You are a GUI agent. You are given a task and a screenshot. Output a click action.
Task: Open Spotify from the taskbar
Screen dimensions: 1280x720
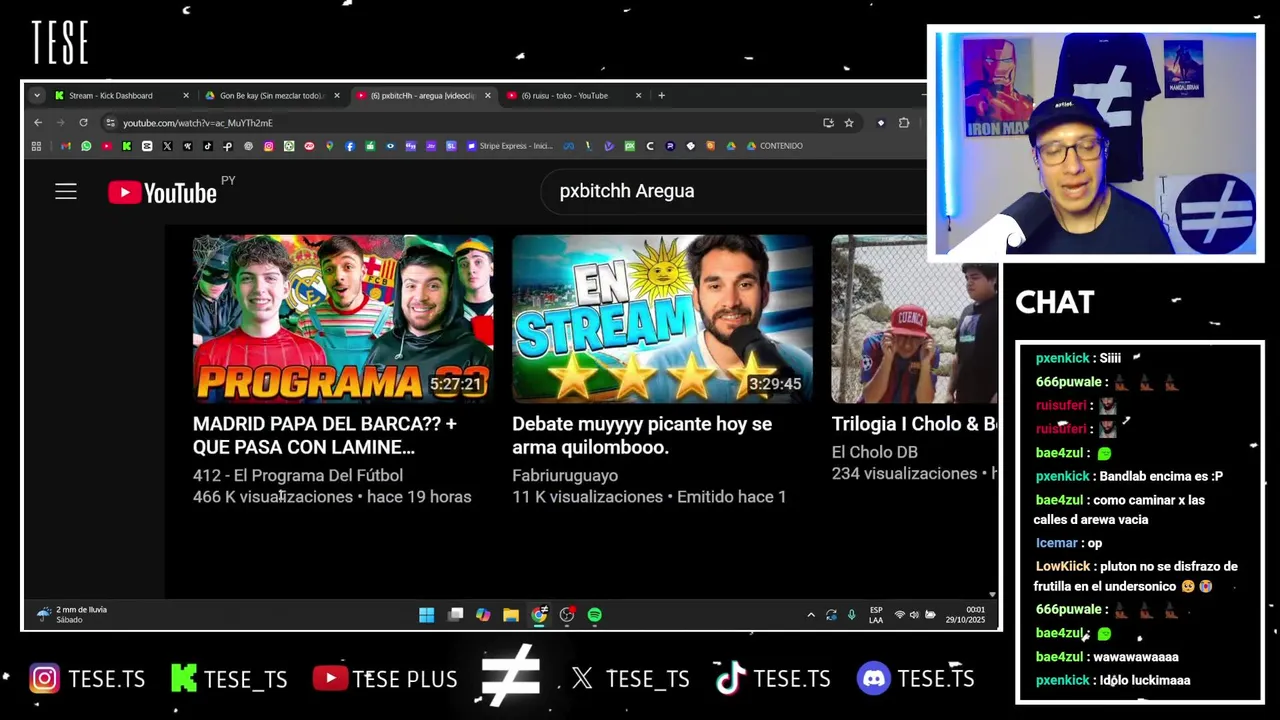[595, 615]
